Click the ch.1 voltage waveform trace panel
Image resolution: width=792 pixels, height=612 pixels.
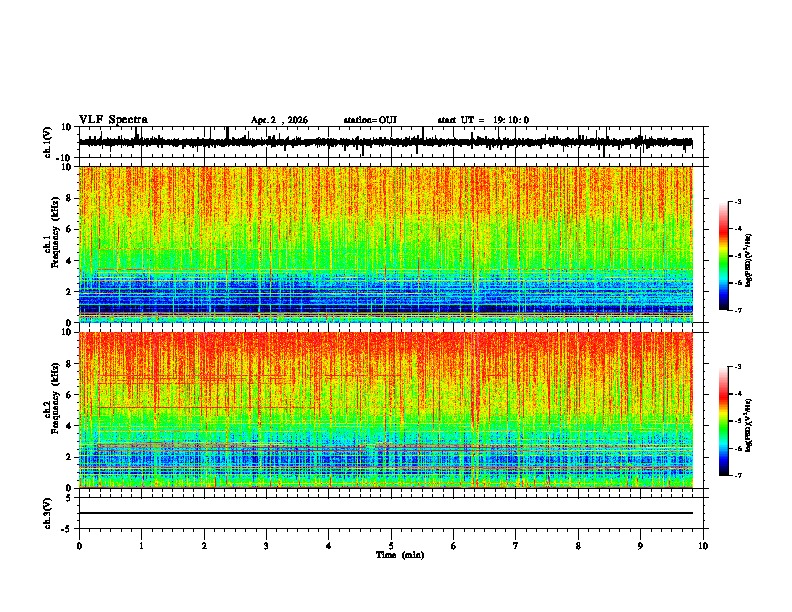(x=391, y=142)
